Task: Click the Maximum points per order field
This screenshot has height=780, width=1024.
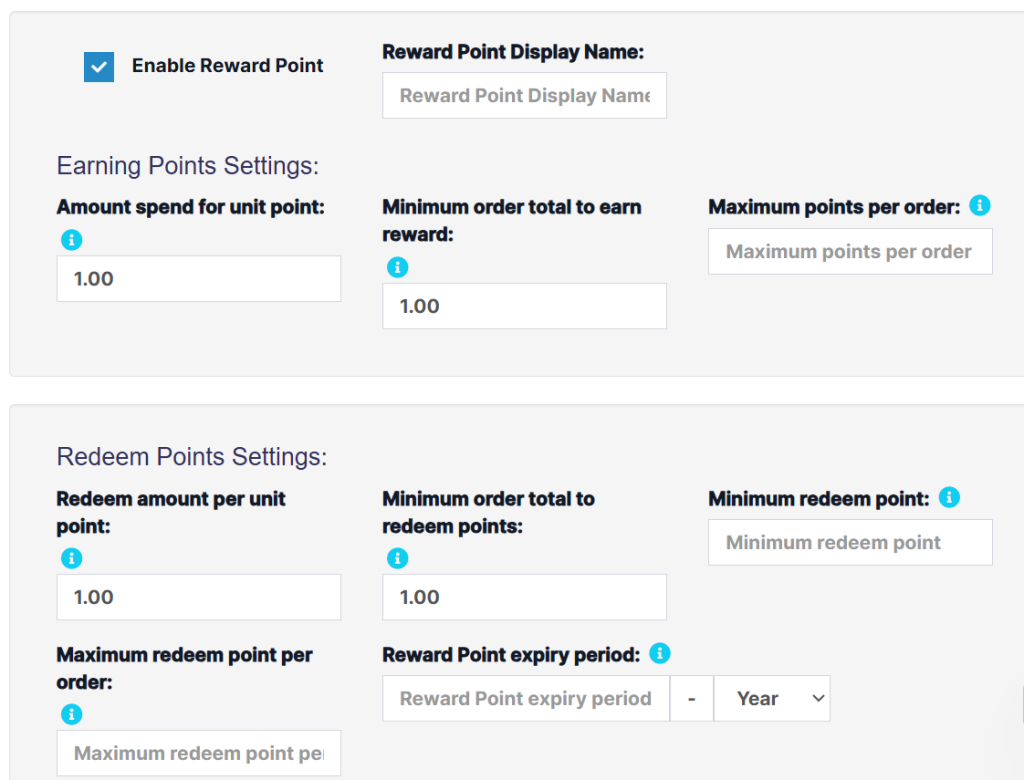Action: click(x=850, y=252)
